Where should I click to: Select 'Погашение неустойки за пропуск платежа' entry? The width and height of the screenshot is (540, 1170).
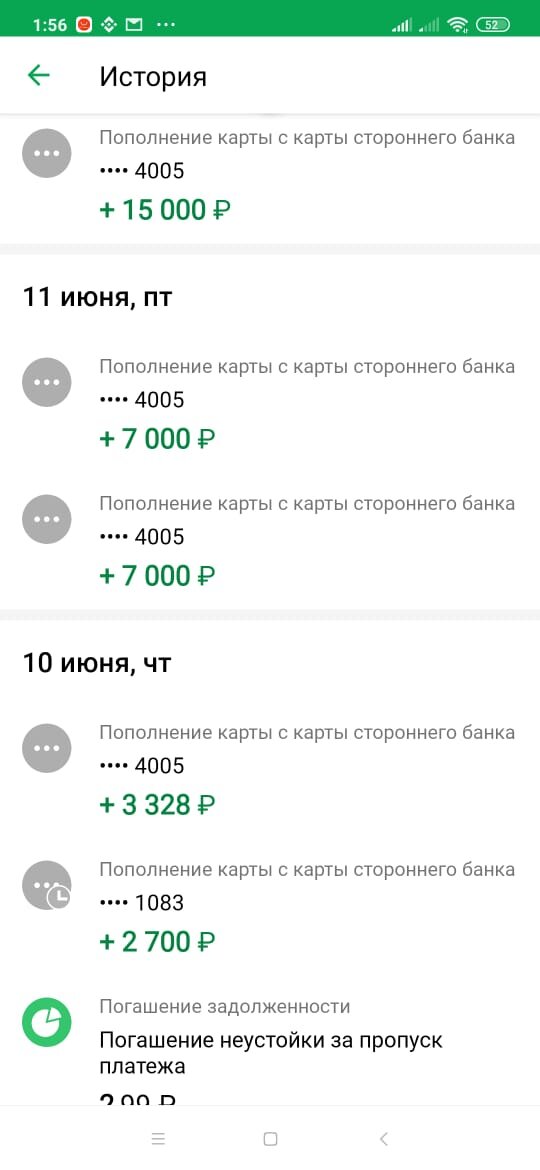tap(271, 1053)
